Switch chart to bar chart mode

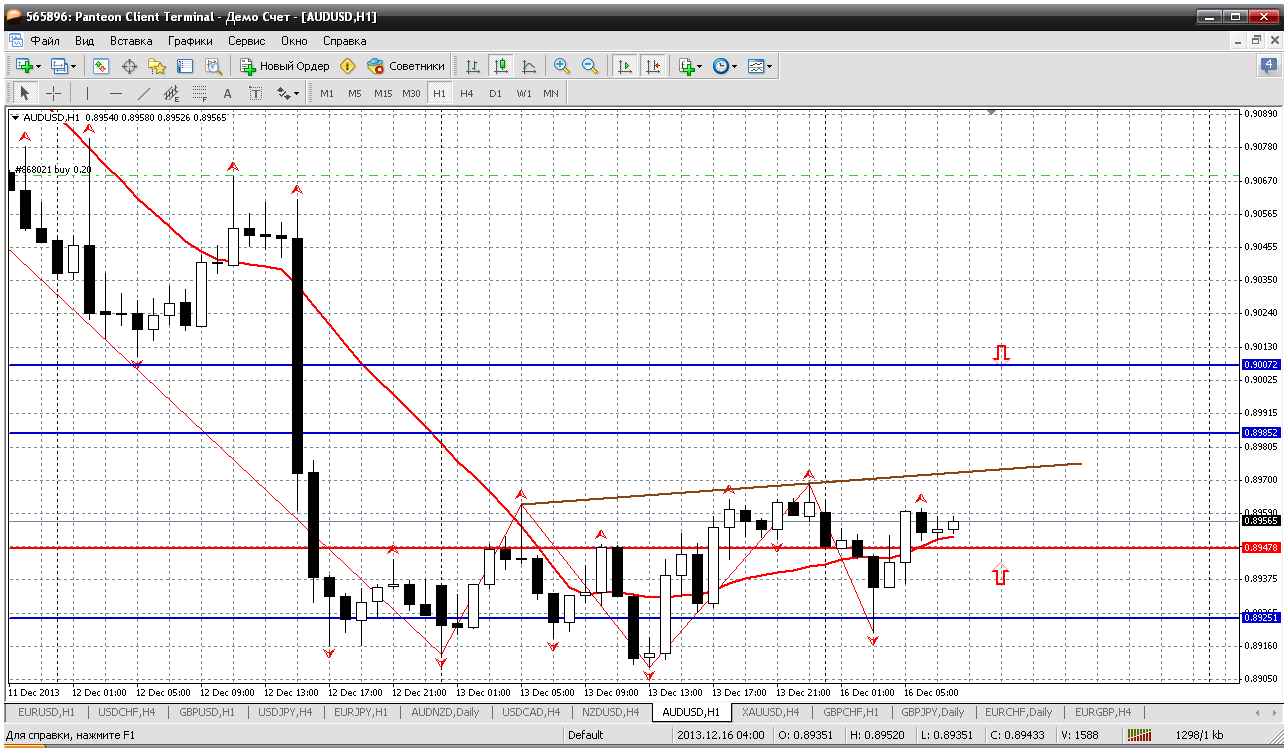coord(472,66)
